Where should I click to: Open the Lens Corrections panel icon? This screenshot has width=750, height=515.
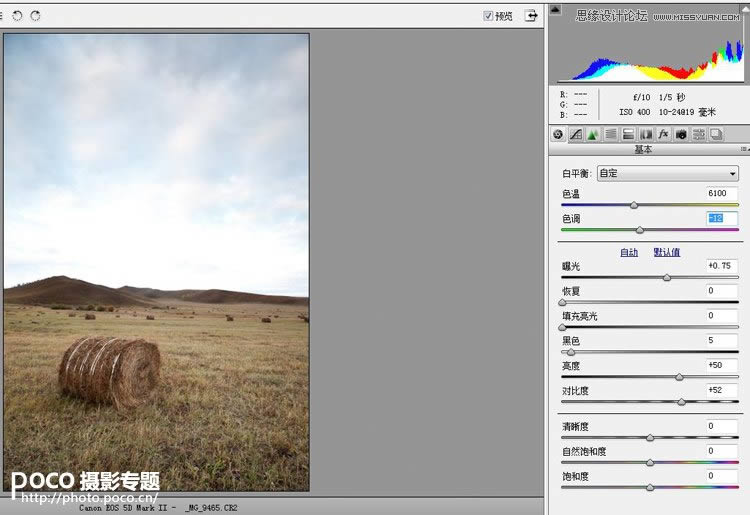click(x=645, y=134)
